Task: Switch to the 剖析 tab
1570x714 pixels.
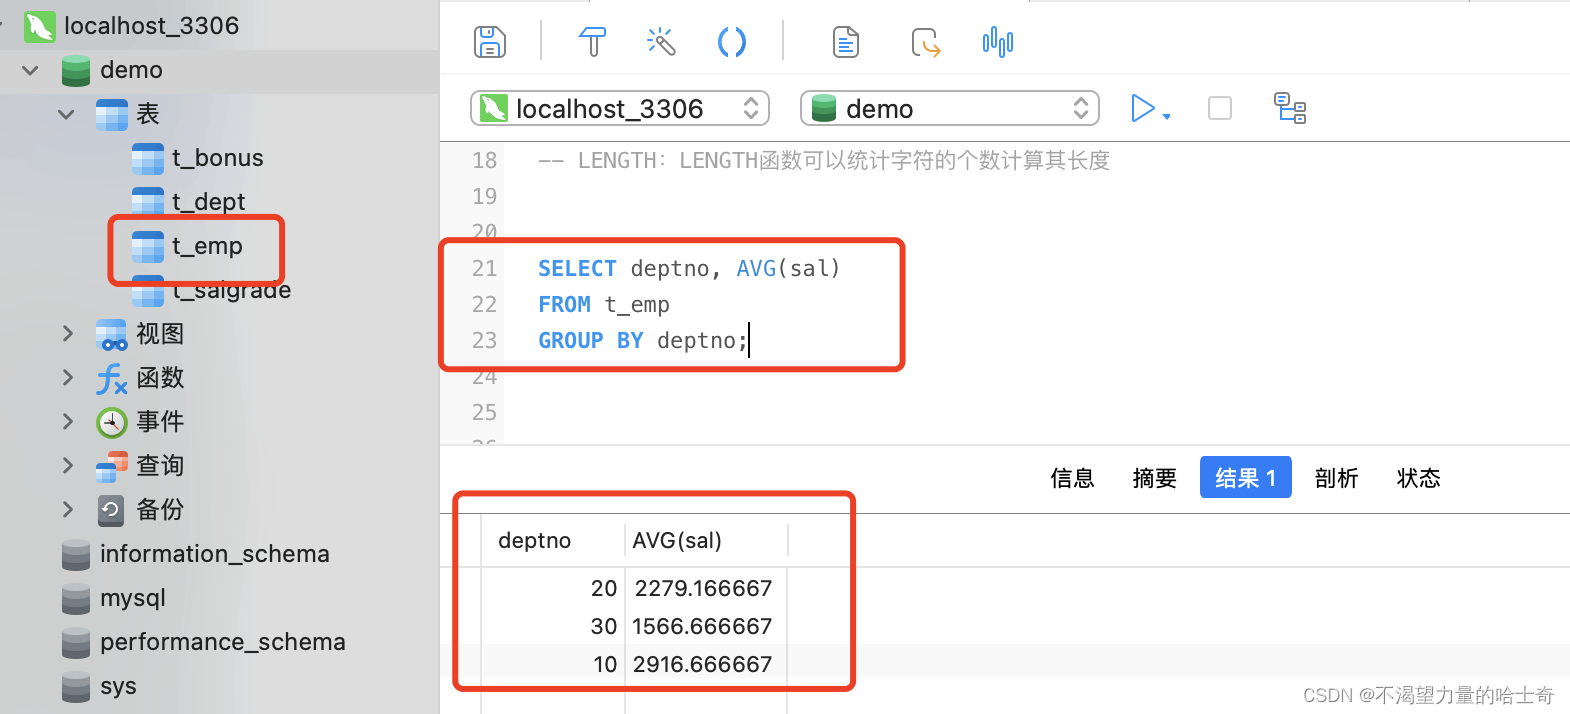Action: (1337, 478)
